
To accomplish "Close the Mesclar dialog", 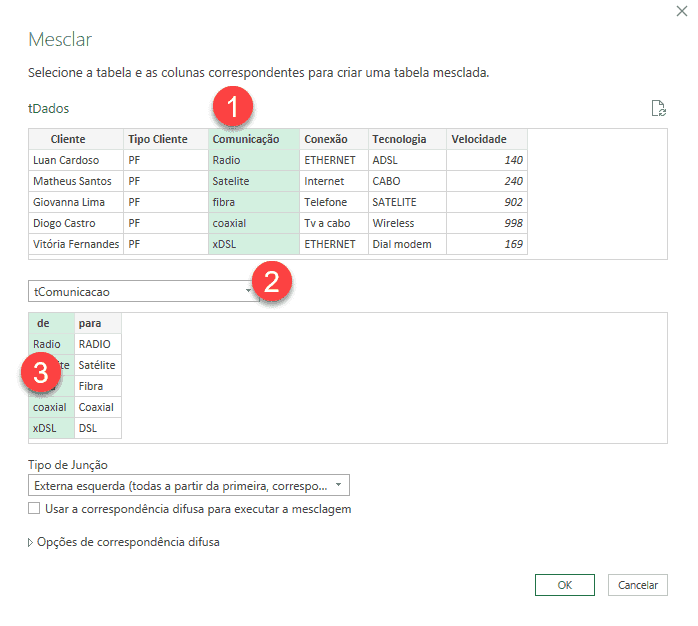I will [682, 11].
